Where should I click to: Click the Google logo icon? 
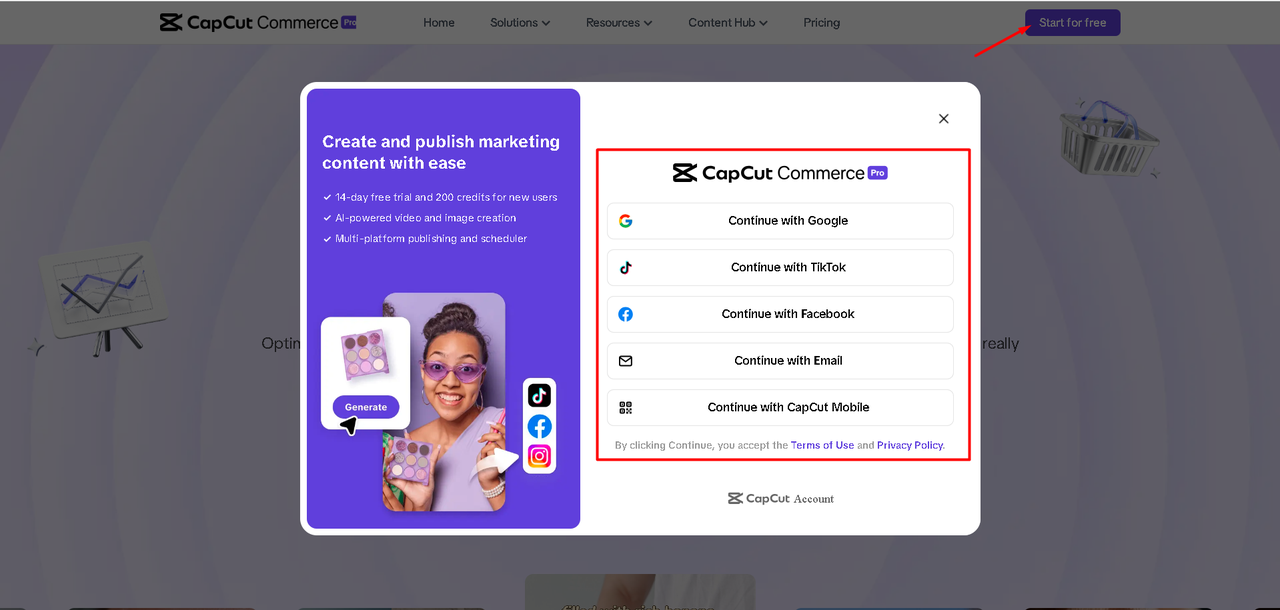click(625, 221)
